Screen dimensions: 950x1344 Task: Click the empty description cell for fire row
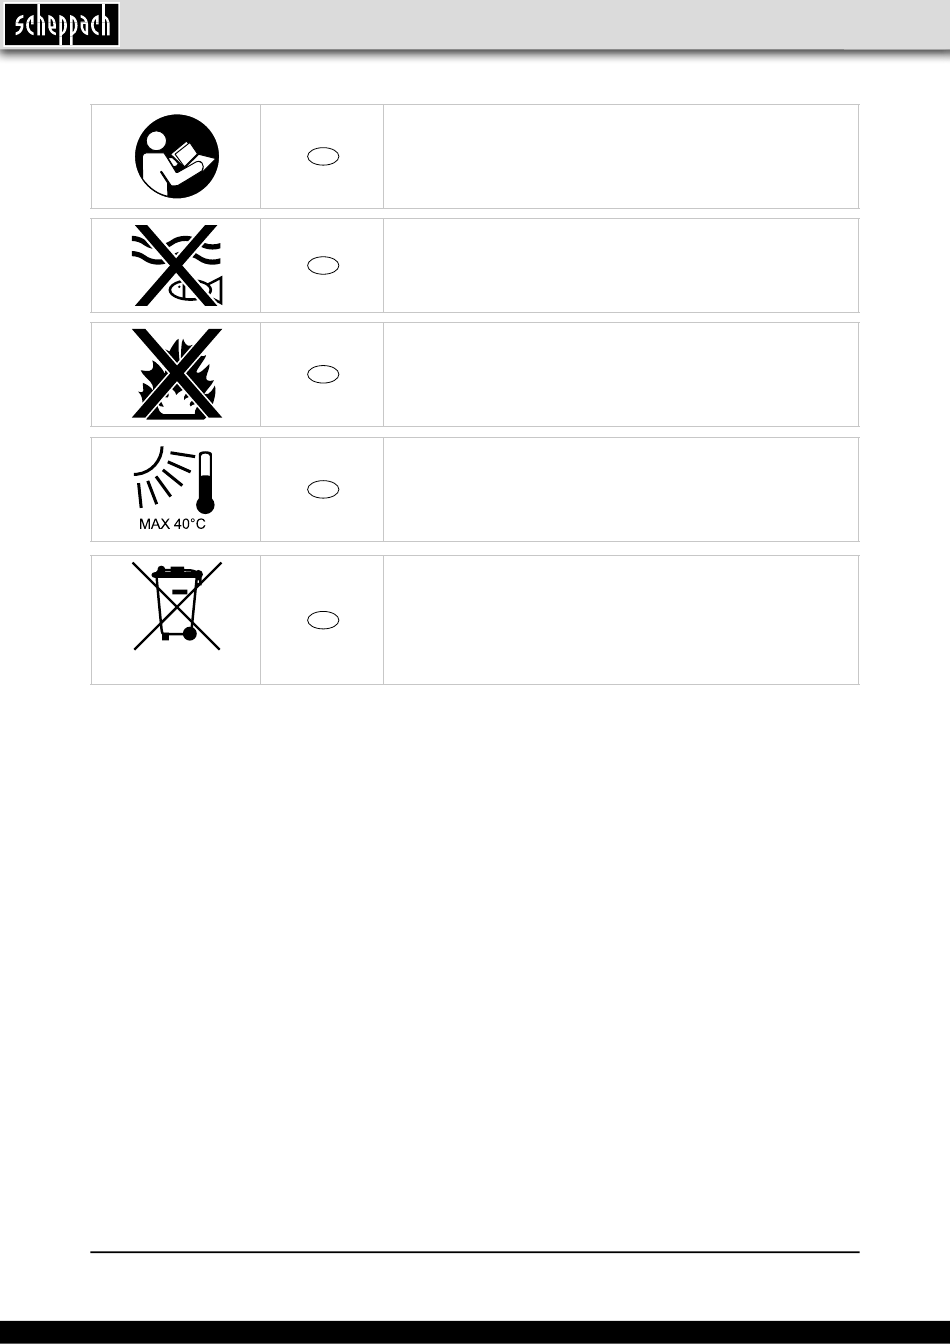[x=621, y=374]
